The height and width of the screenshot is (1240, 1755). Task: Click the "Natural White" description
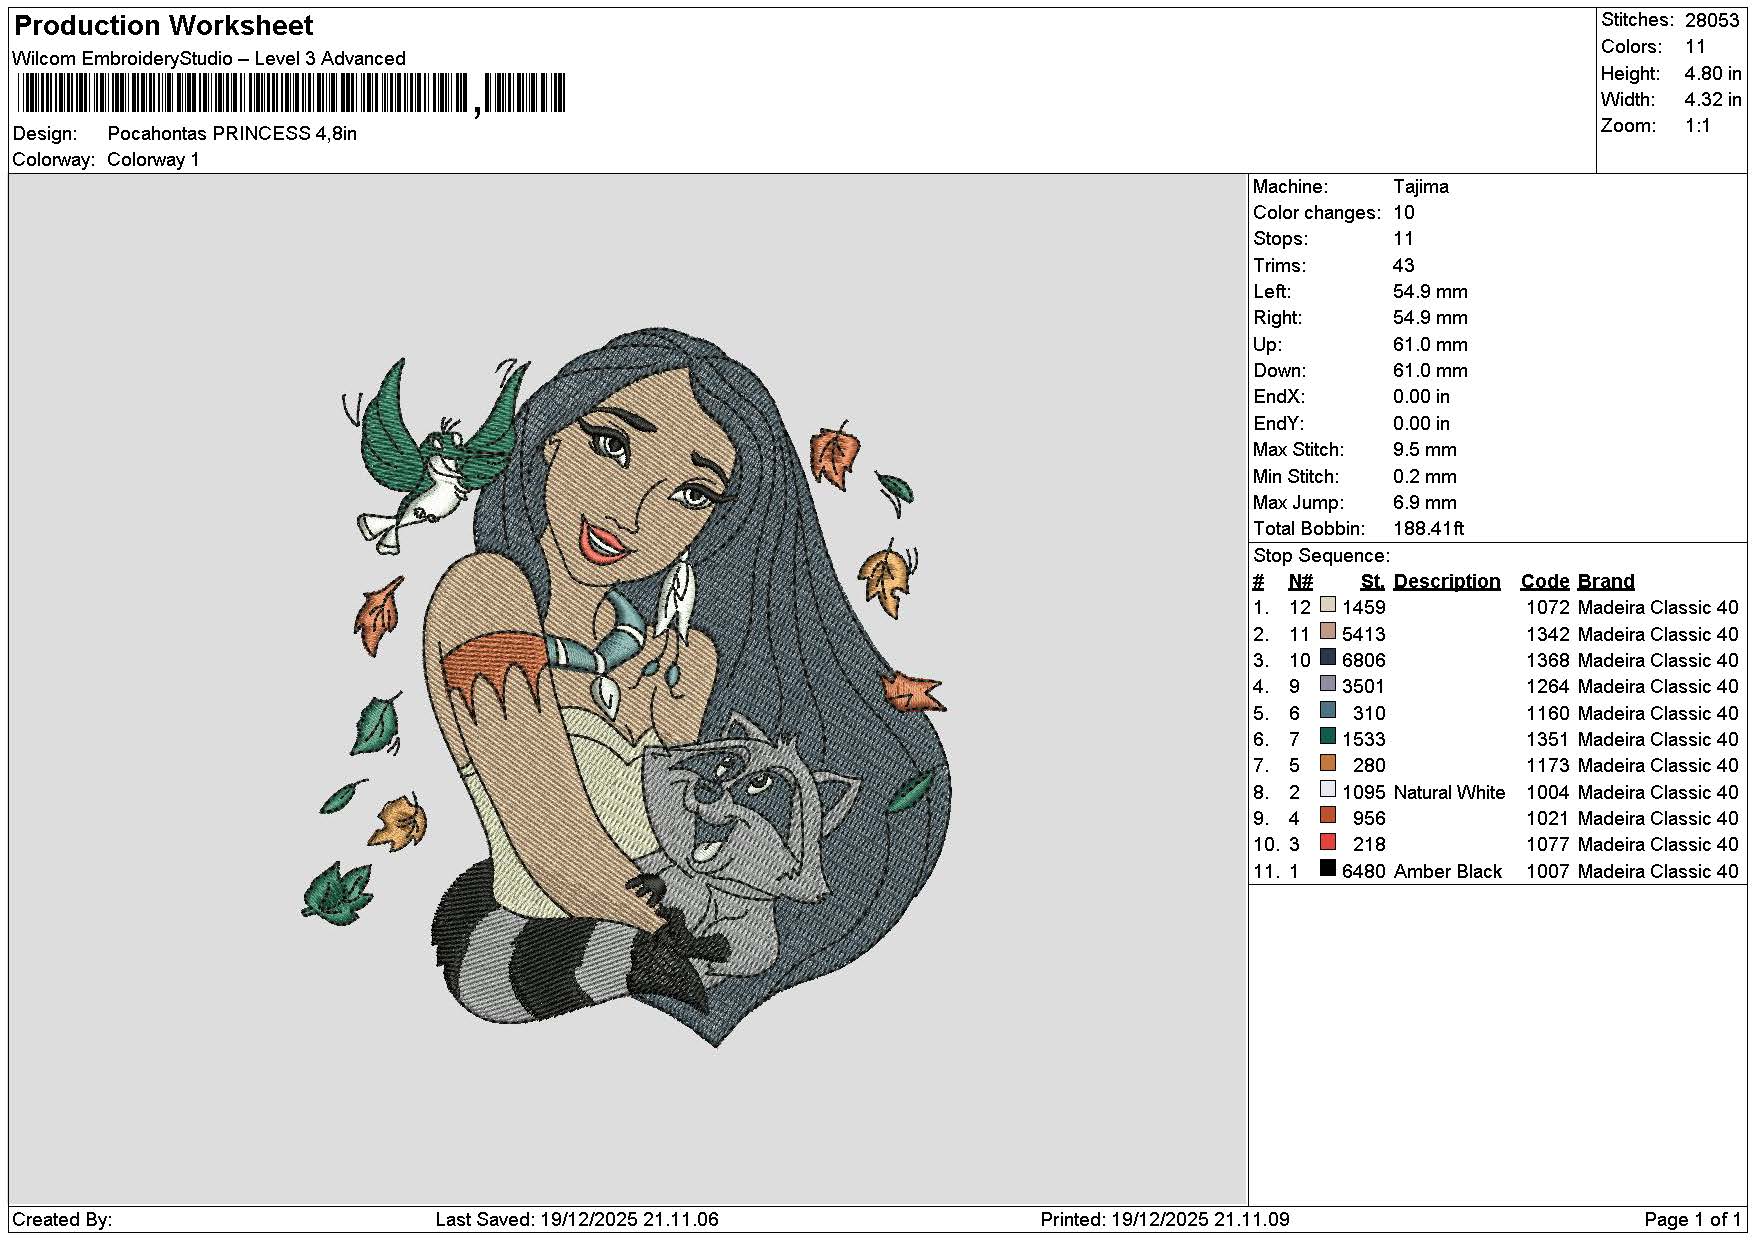[x=1449, y=793]
